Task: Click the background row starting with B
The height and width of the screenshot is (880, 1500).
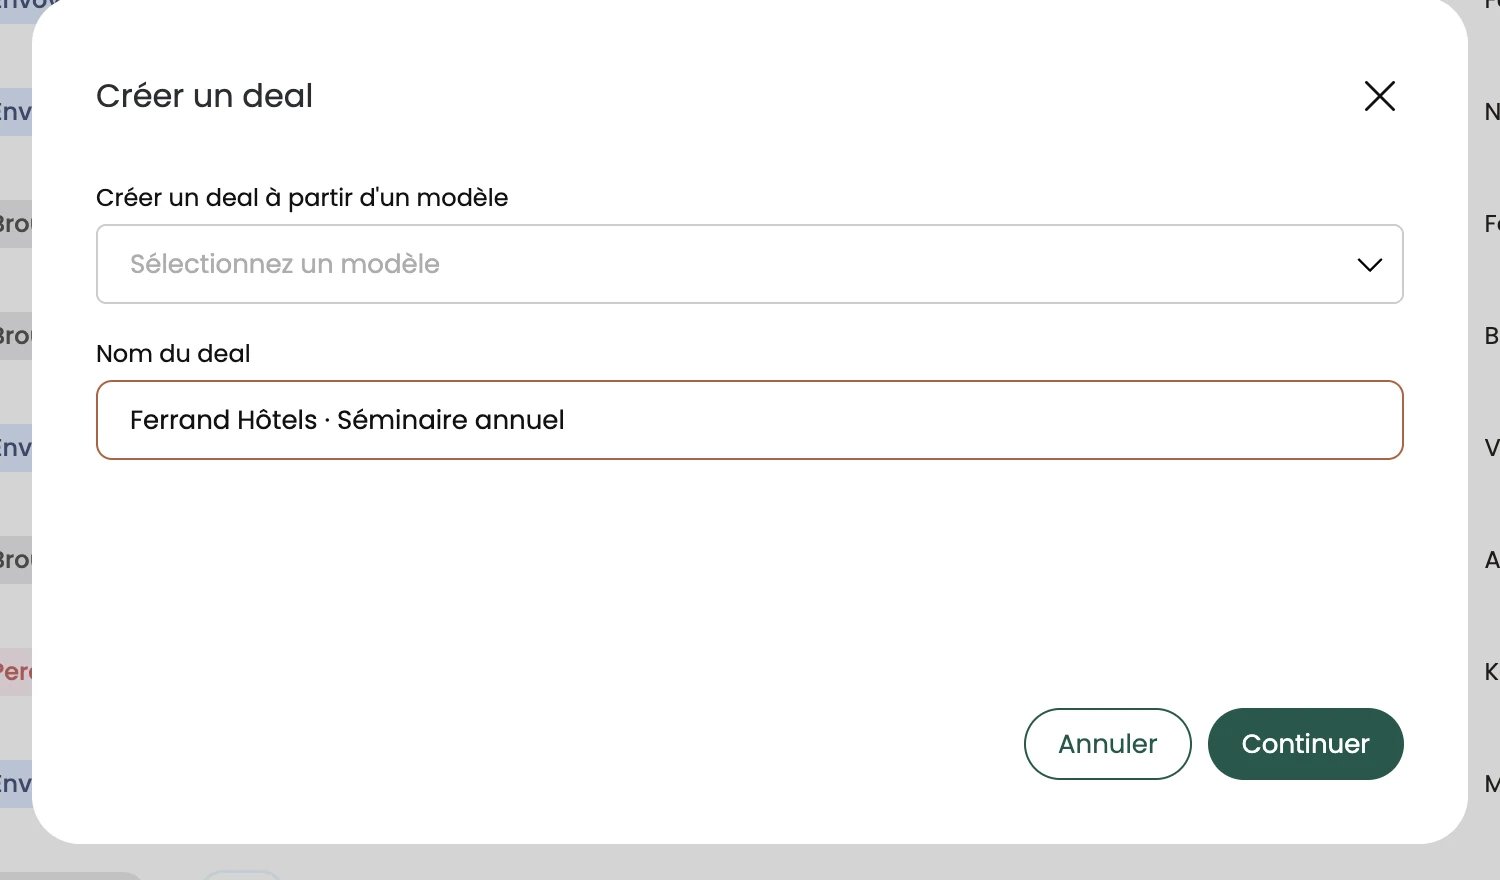Action: click(x=1492, y=336)
